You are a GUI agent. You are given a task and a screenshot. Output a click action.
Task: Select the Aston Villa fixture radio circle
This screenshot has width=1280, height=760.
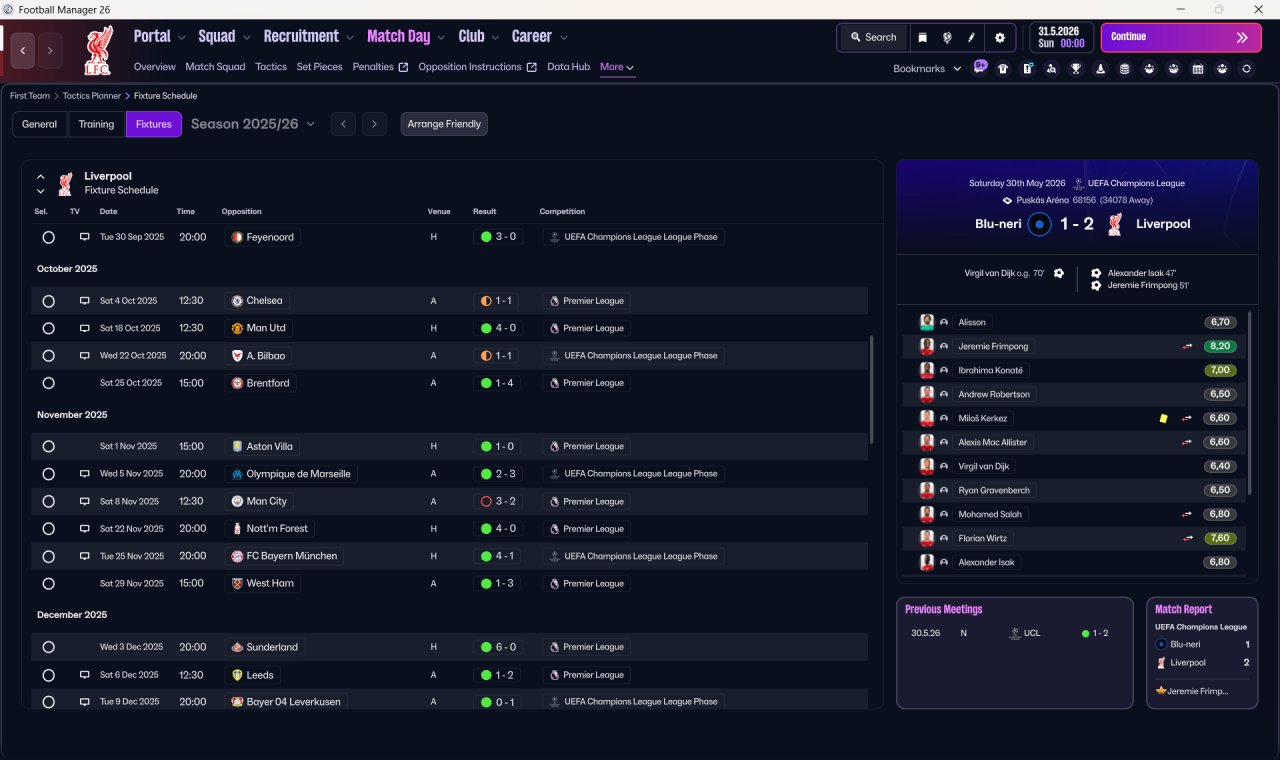coord(48,446)
